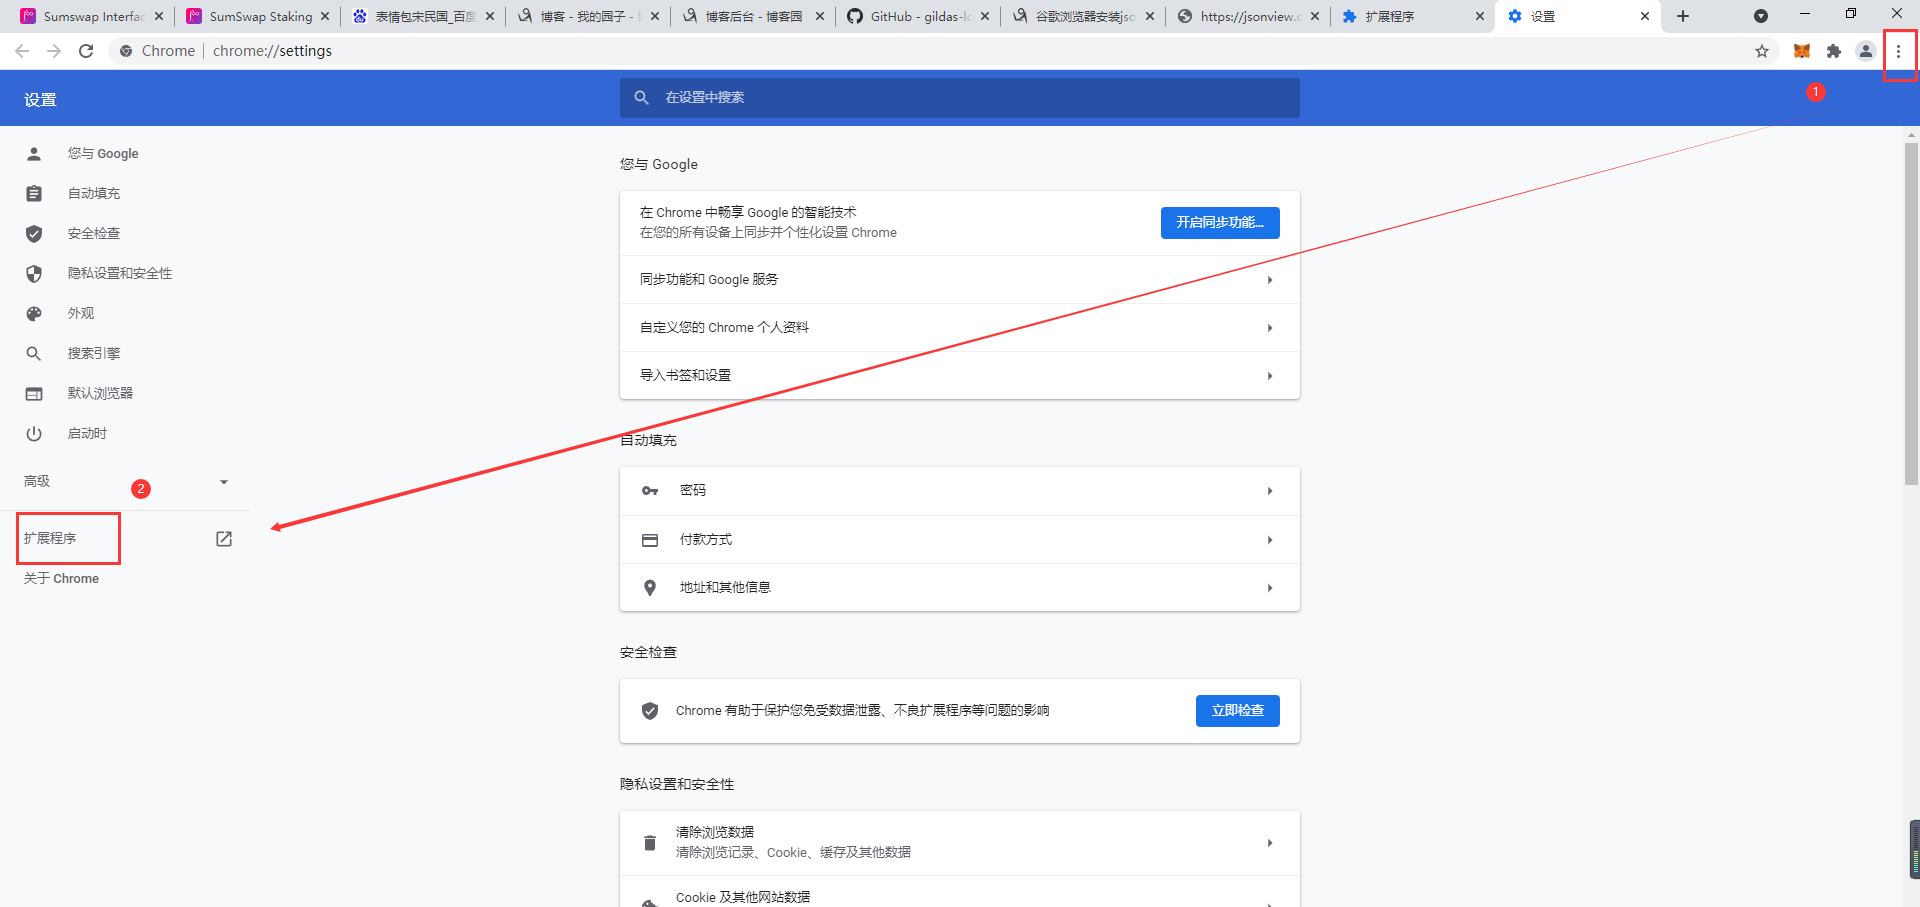This screenshot has width=1920, height=907.
Task: Switch to the Sumswap Interface tab
Action: pos(90,16)
